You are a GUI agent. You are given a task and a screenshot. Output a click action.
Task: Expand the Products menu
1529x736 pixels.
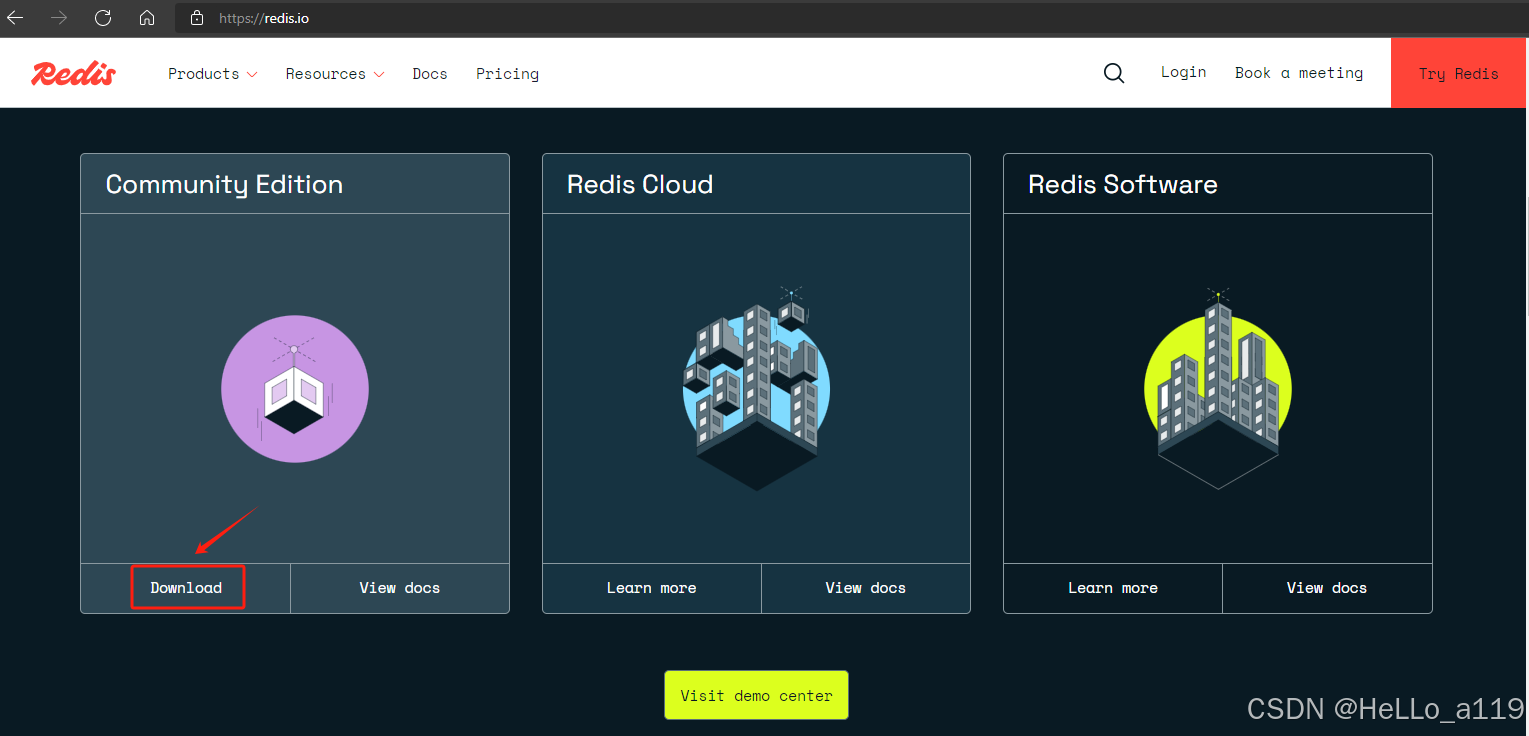[213, 74]
